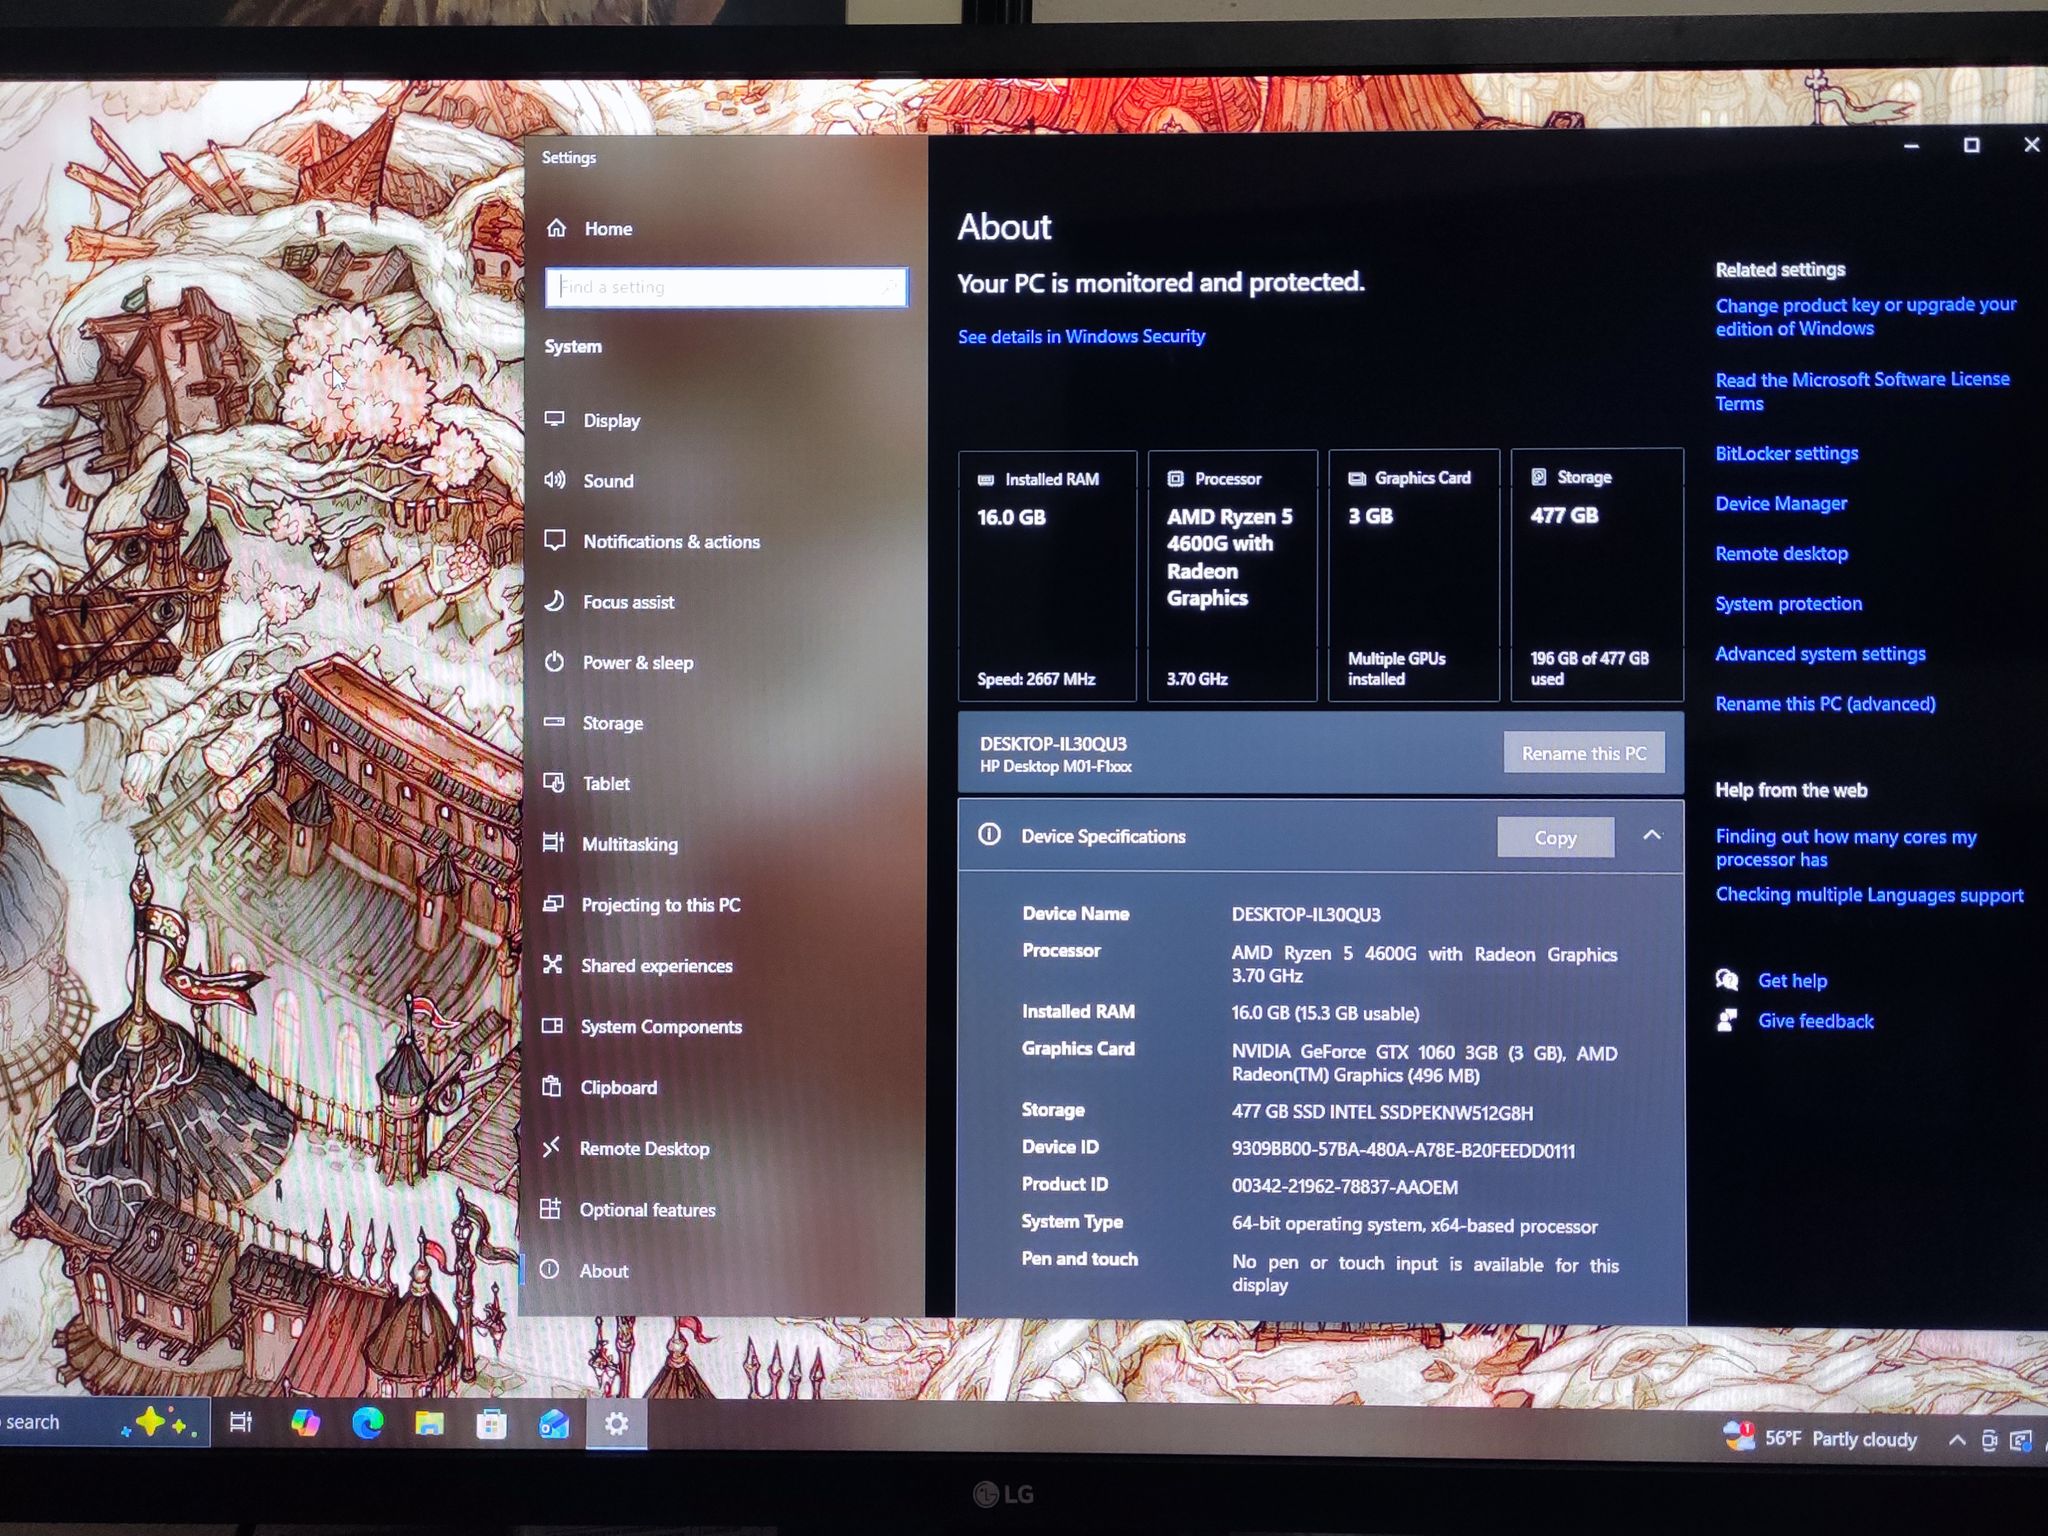Open Remote desktop related setting link
The height and width of the screenshot is (1536, 2048).
pos(1781,554)
